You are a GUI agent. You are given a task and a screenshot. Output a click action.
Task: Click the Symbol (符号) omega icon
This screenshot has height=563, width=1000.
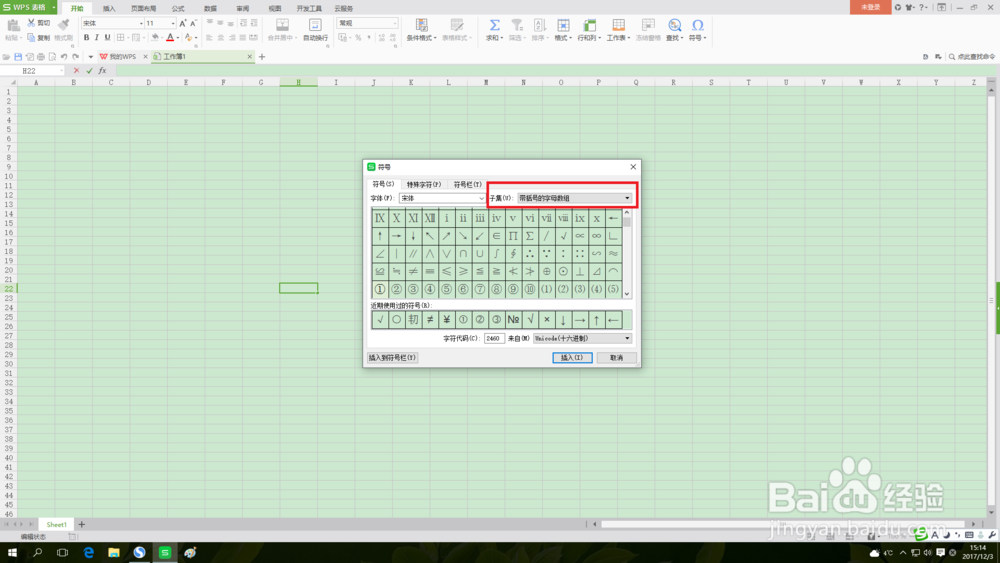698,26
